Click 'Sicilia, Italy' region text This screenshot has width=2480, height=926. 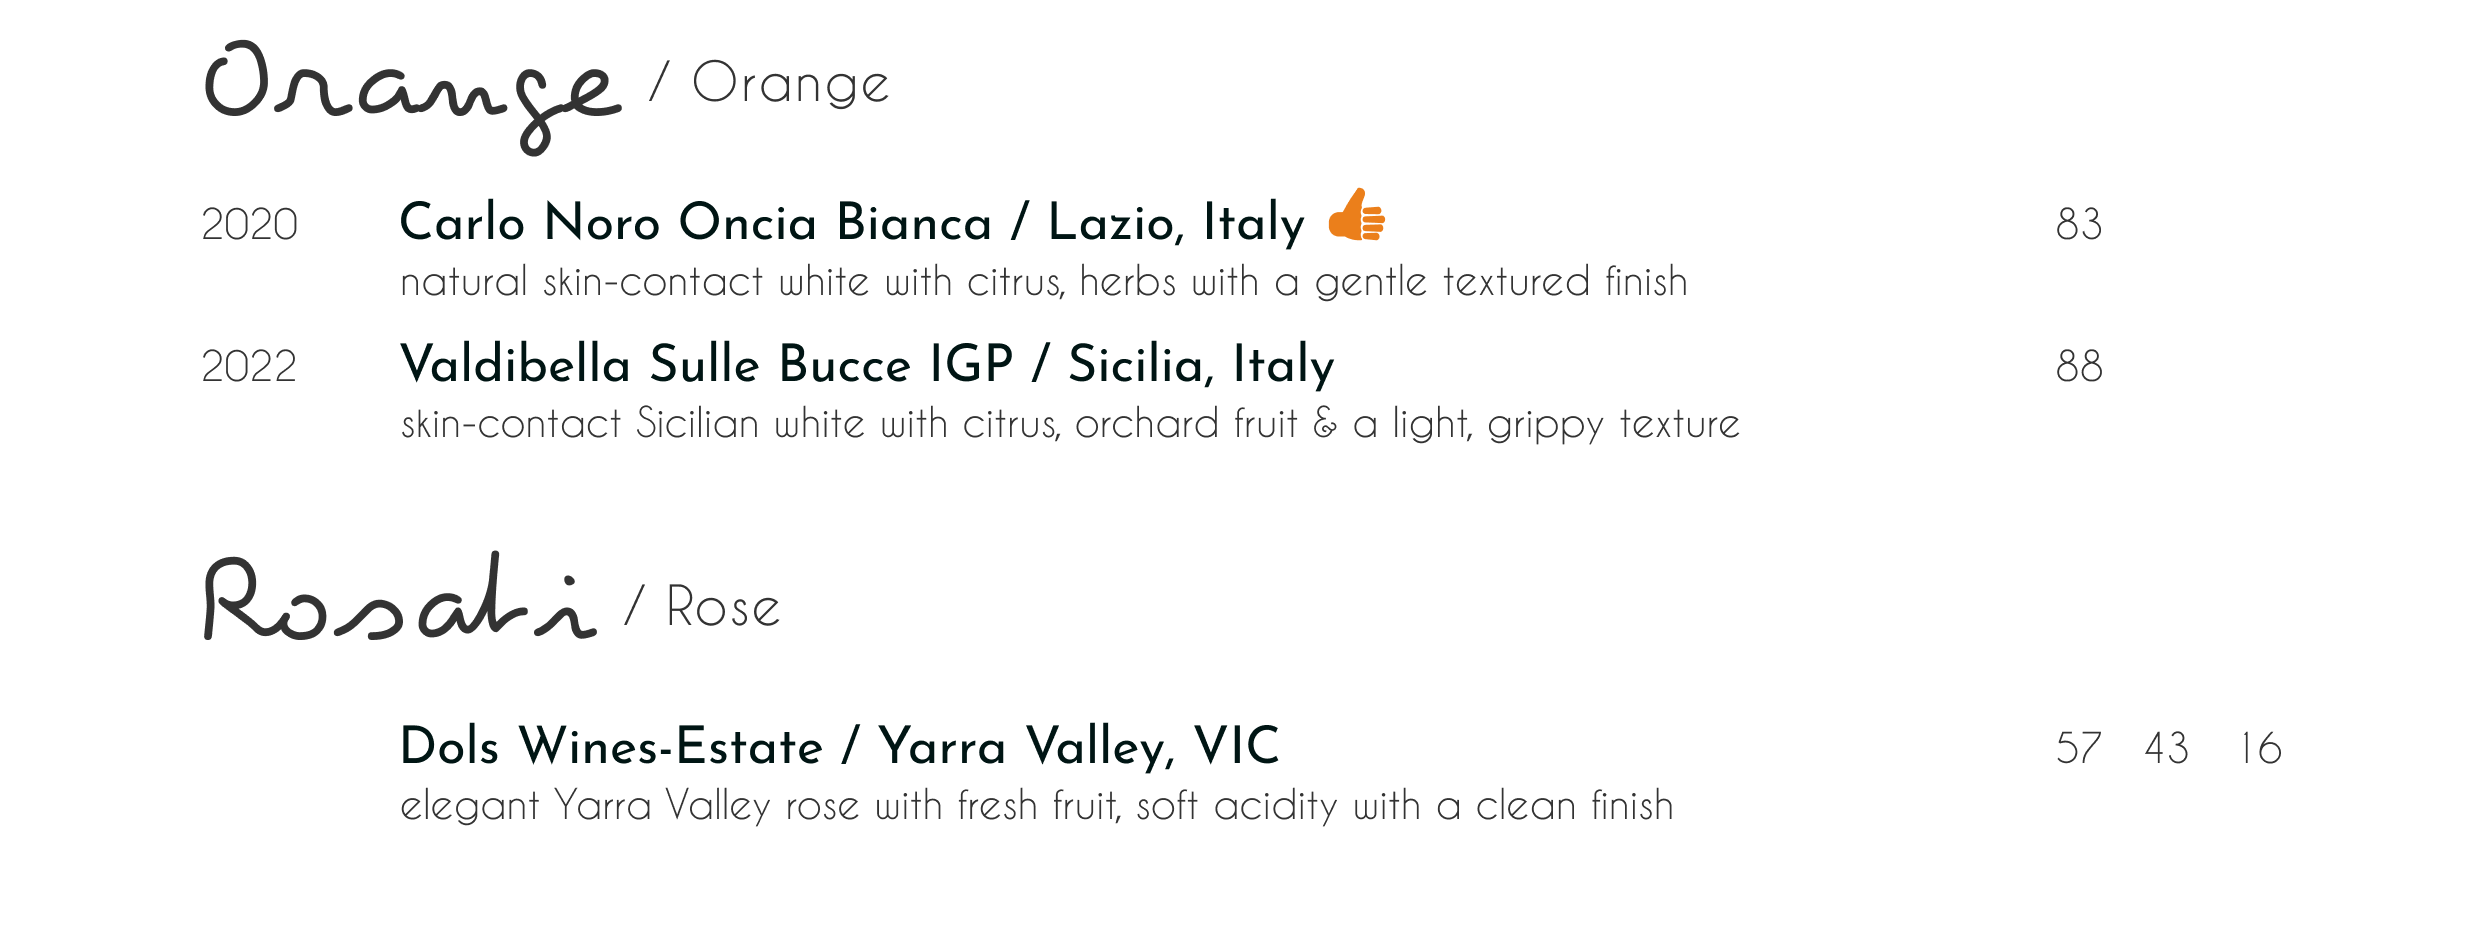pyautogui.click(x=1200, y=364)
